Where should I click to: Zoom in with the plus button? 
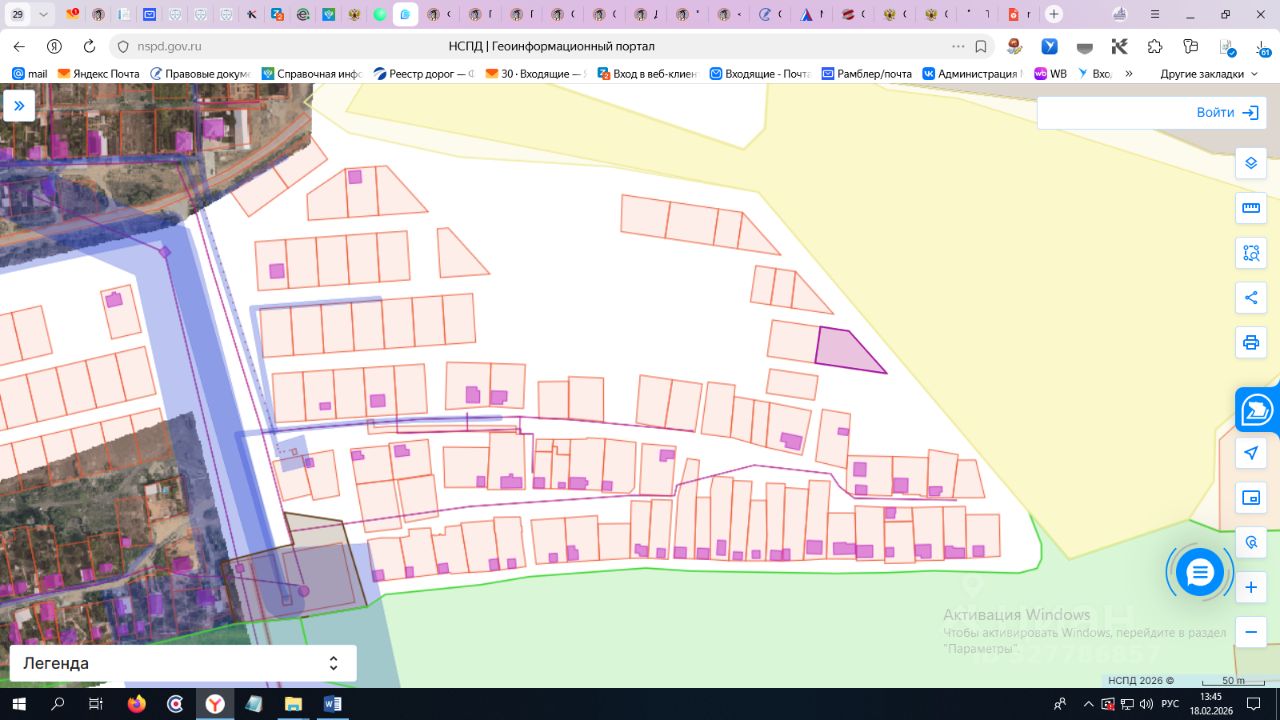point(1250,588)
